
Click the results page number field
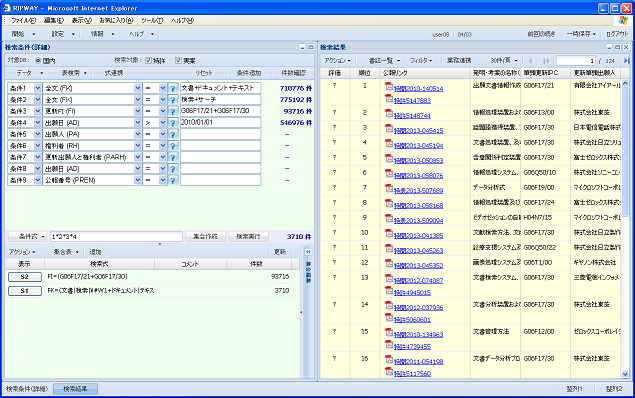pos(575,61)
